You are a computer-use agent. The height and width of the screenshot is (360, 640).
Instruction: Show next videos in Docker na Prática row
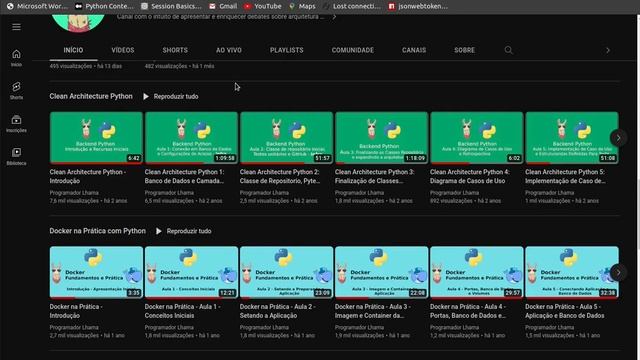618,273
